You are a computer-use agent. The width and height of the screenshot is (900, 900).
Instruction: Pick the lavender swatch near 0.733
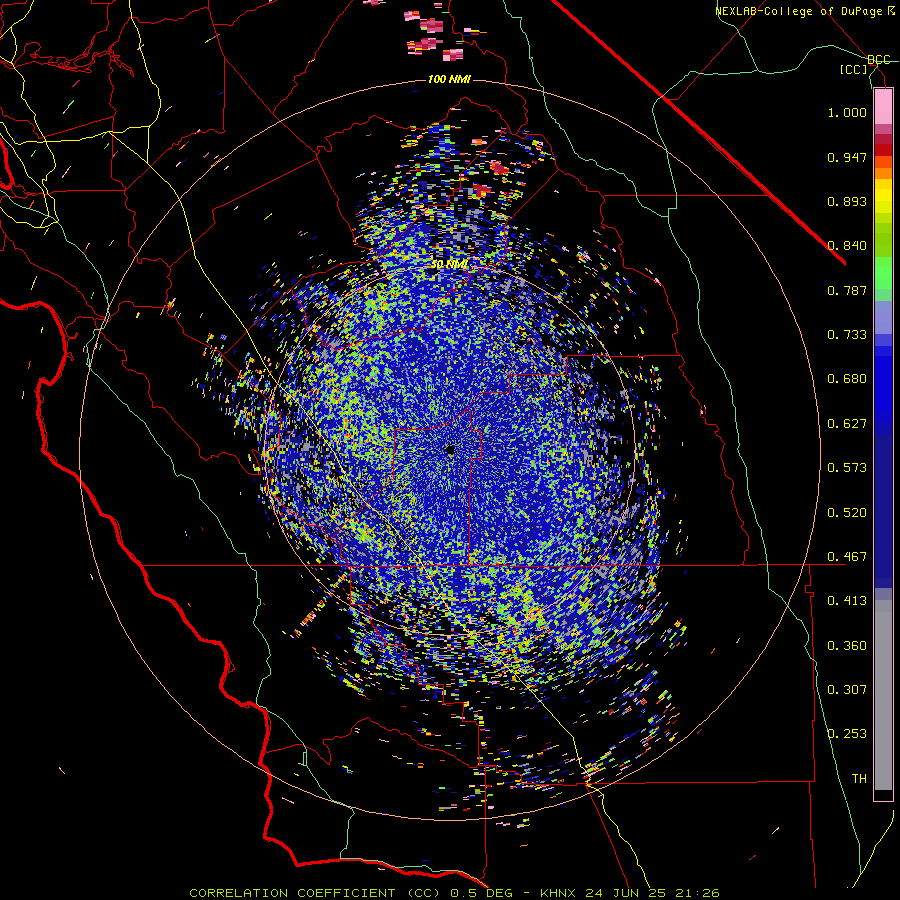883,317
